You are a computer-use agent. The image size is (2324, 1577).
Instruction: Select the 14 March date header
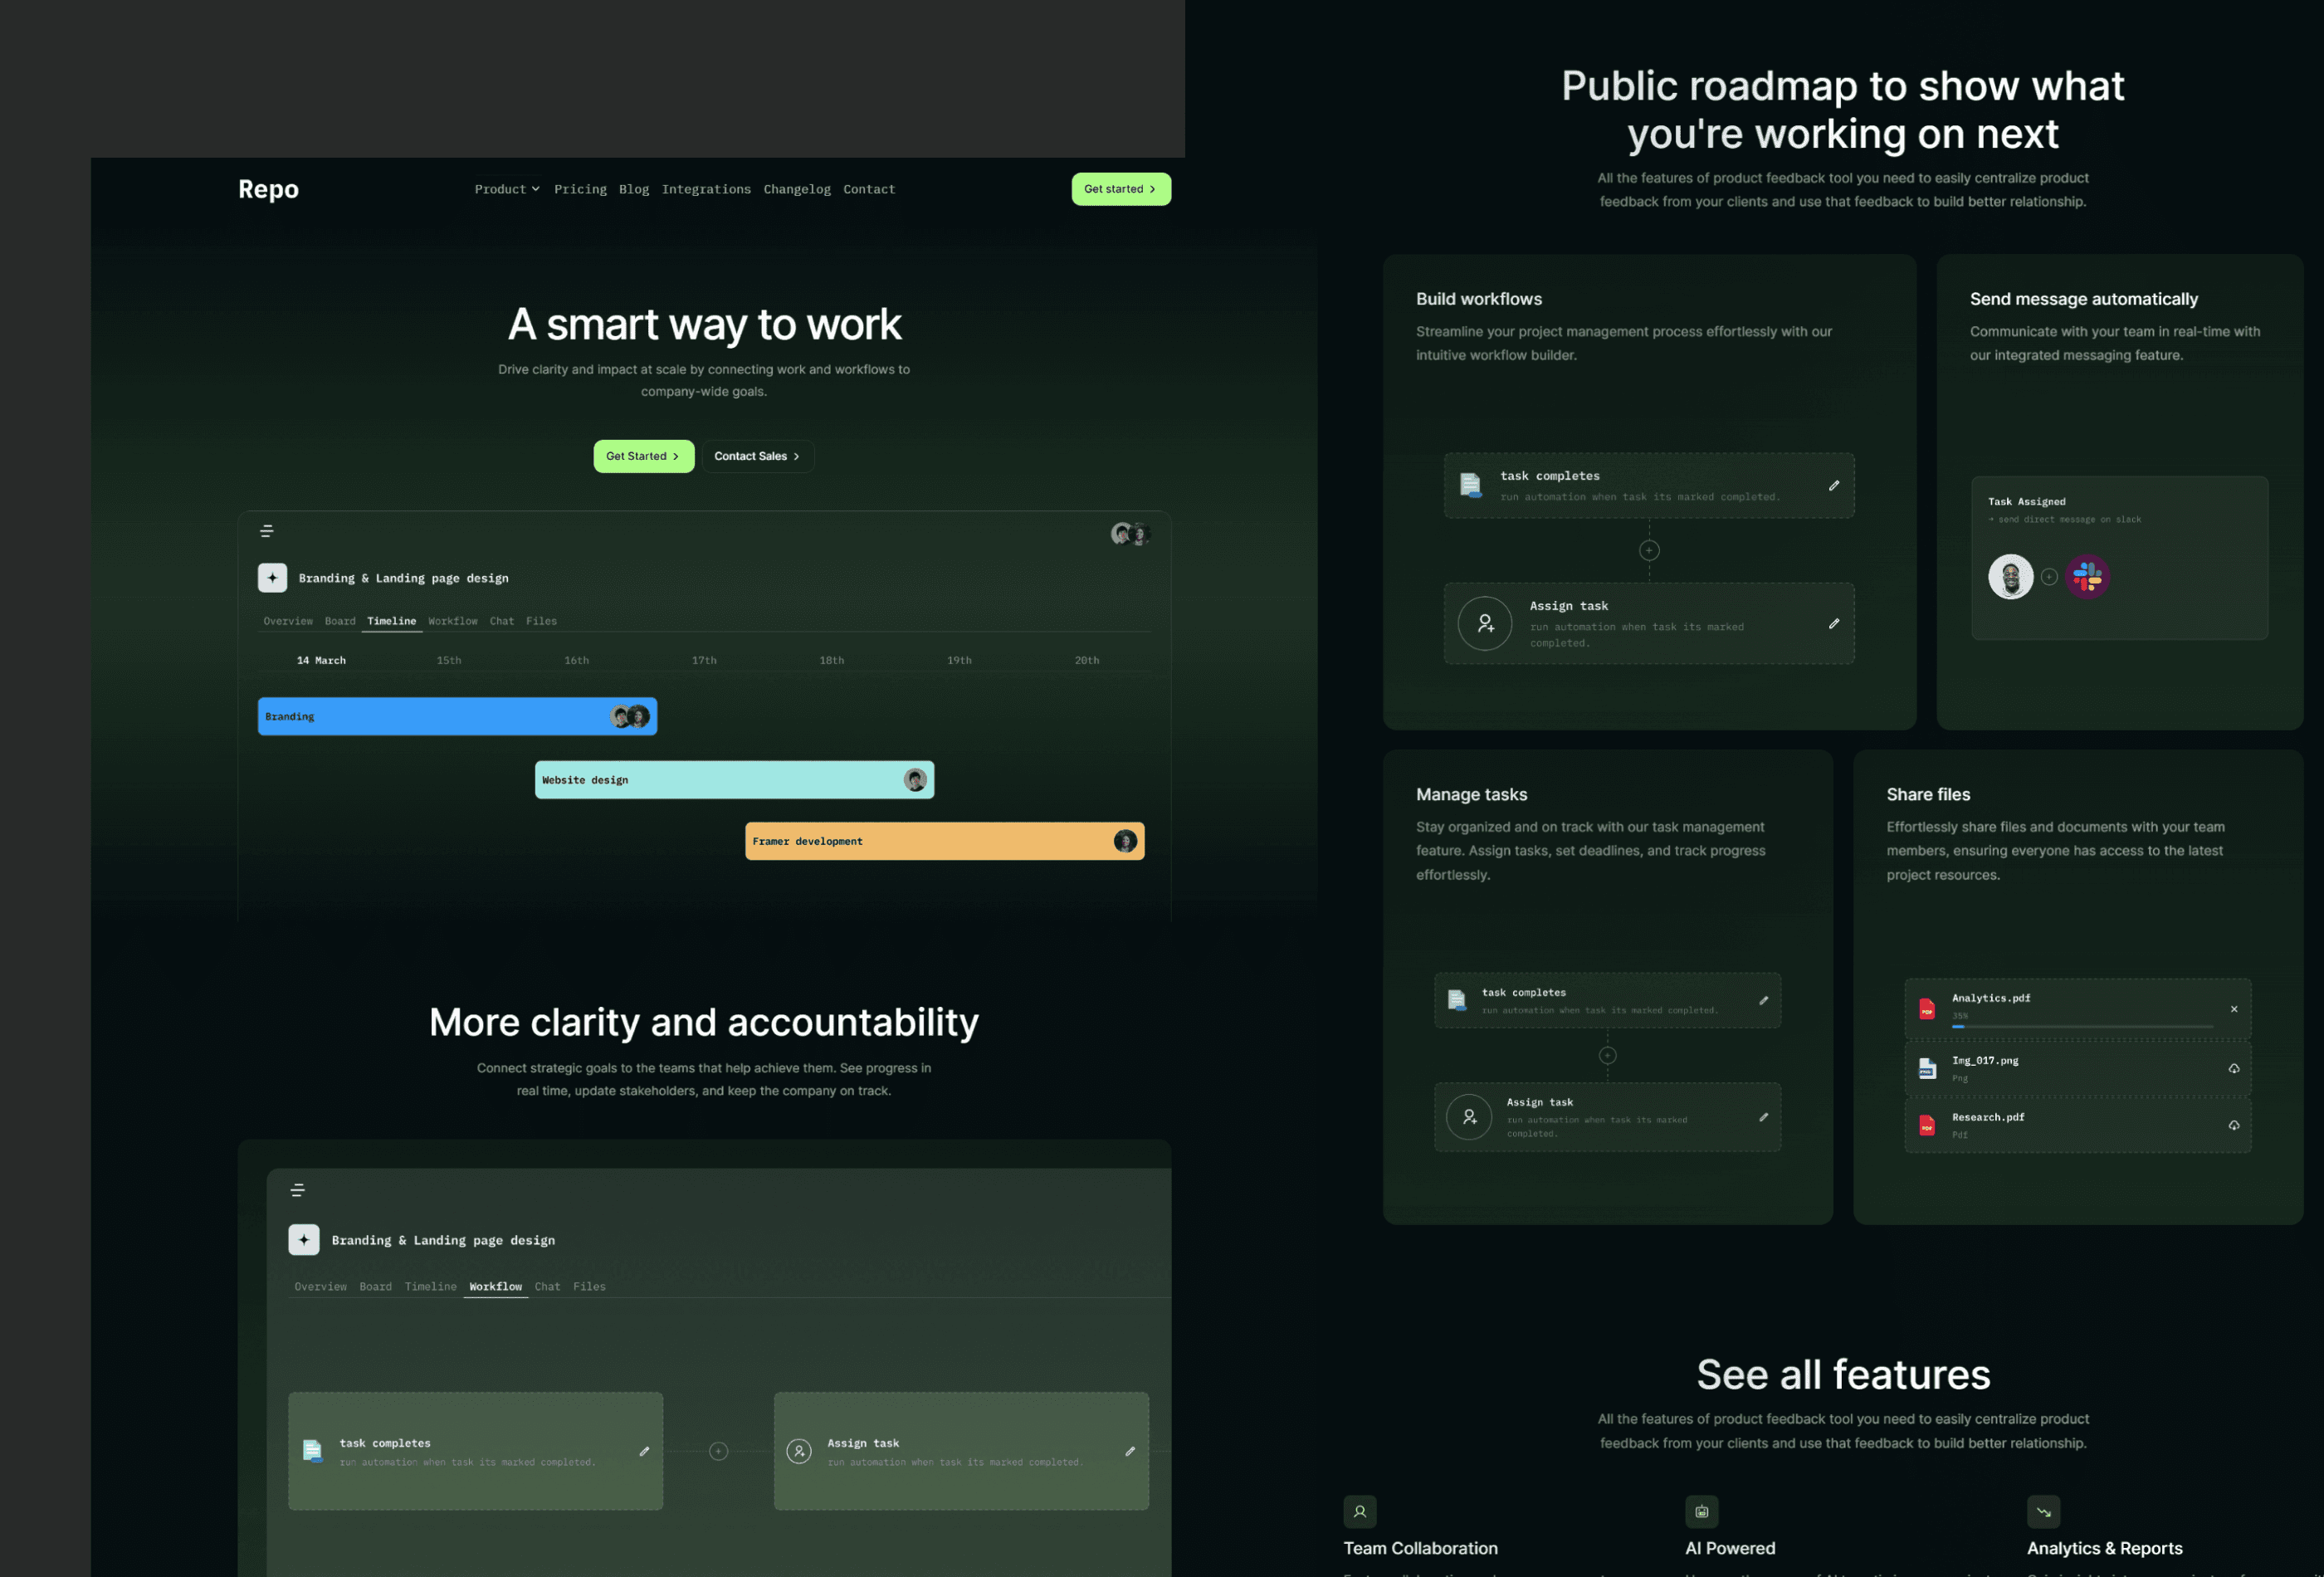(x=321, y=660)
